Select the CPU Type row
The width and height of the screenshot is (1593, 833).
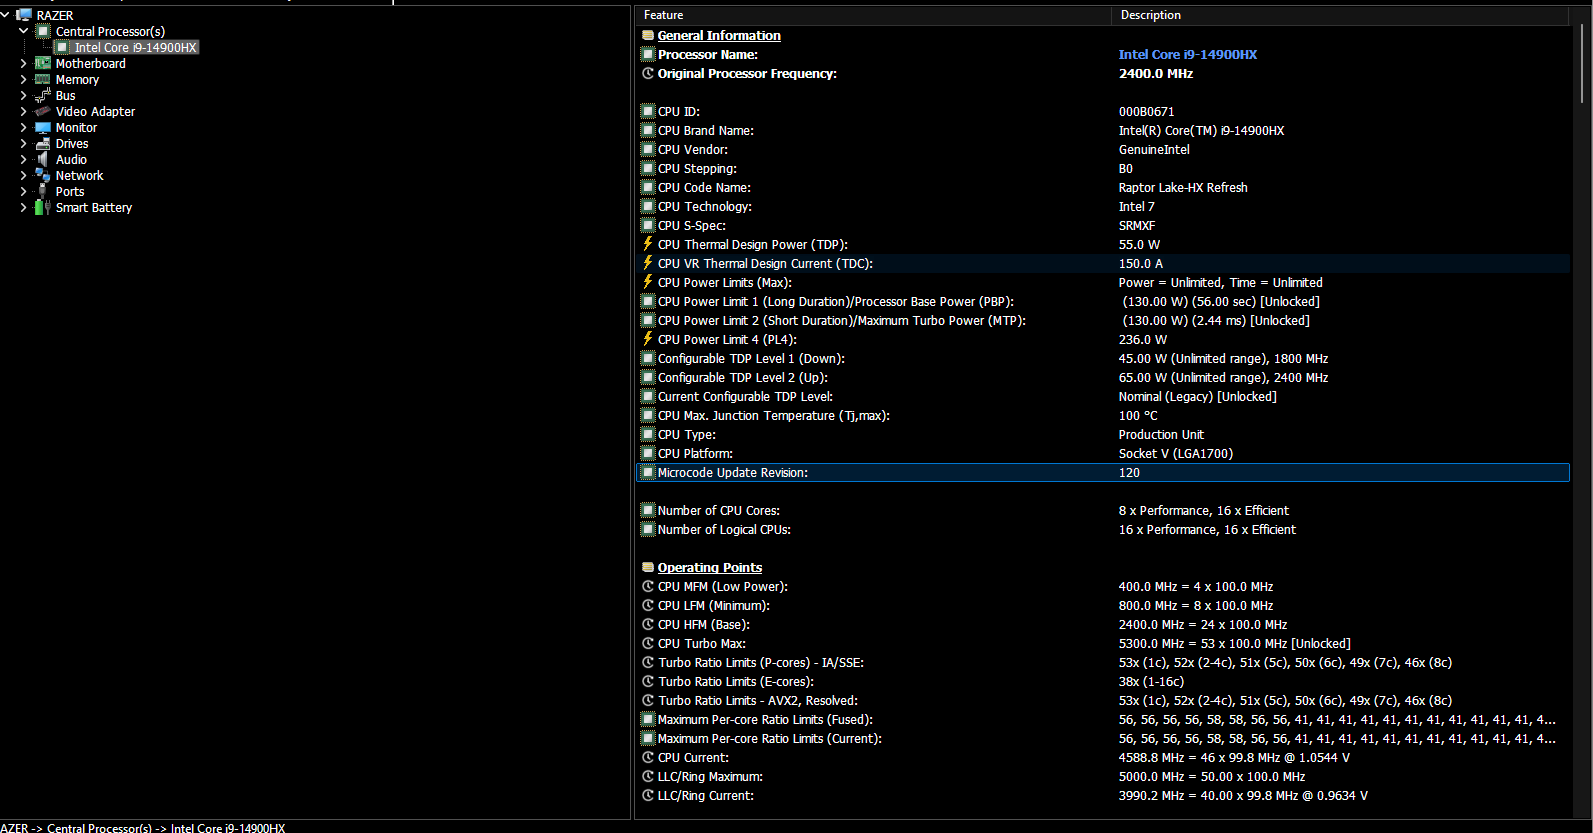coord(1103,434)
